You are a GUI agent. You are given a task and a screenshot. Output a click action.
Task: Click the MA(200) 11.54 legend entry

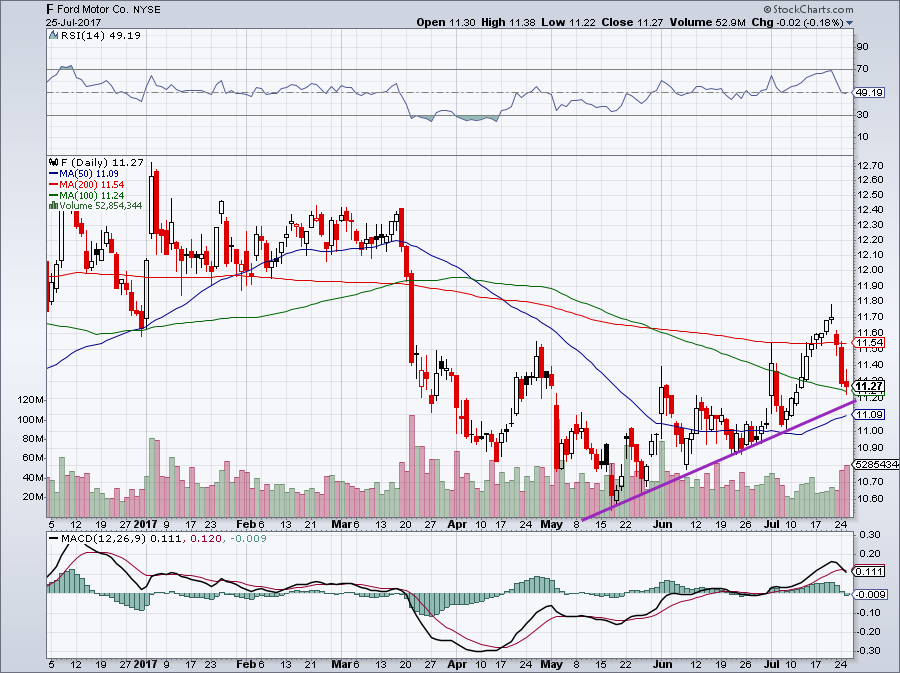point(92,184)
